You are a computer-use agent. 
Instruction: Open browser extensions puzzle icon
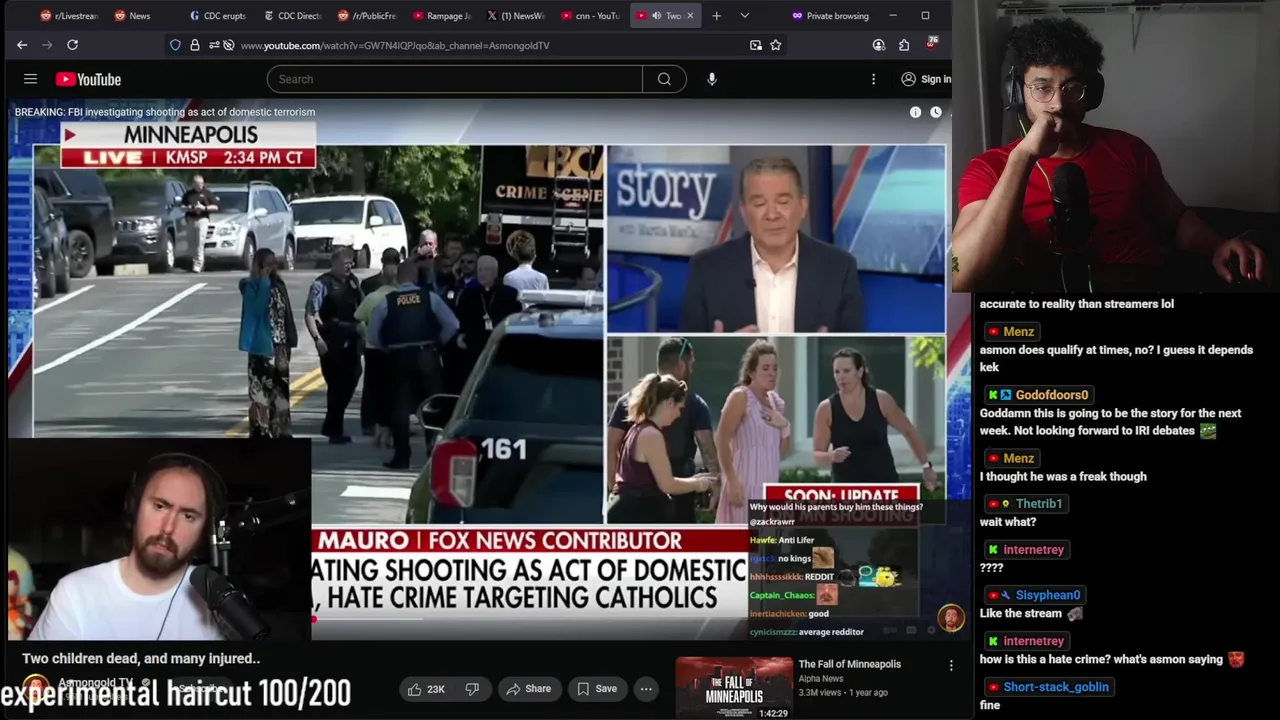point(904,45)
